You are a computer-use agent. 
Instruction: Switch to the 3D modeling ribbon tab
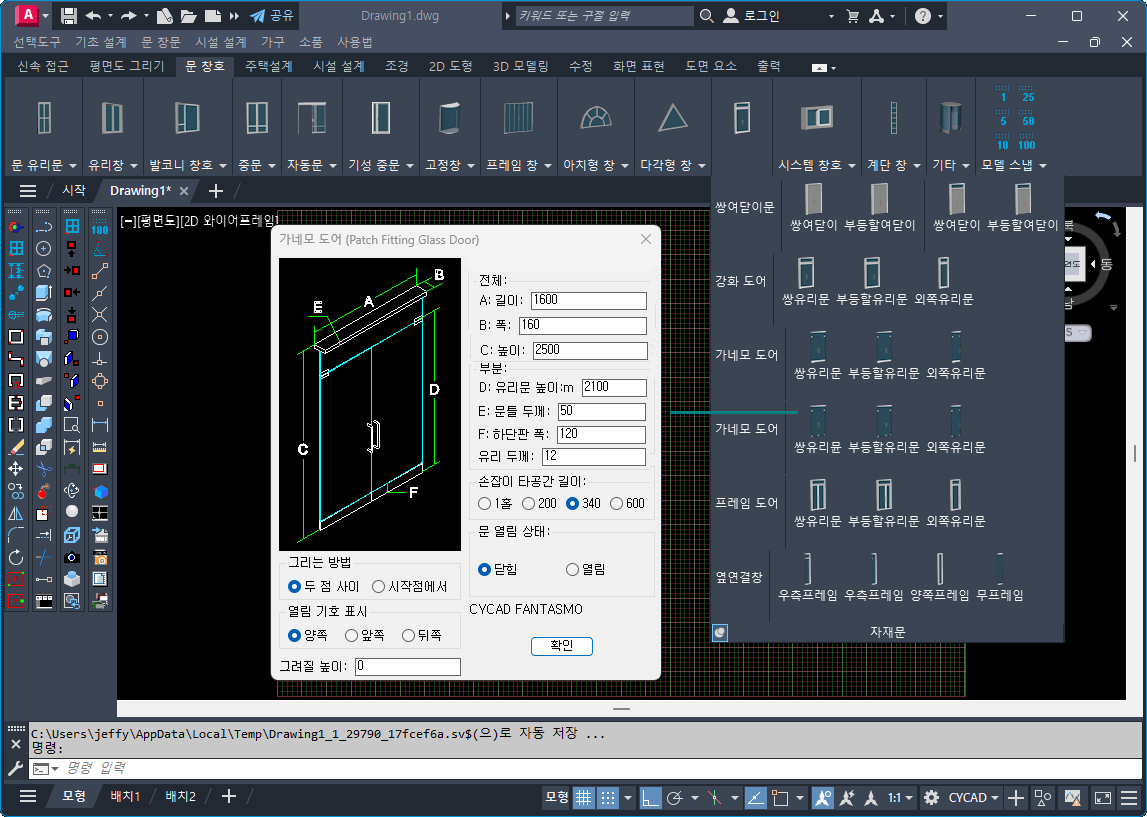click(x=520, y=66)
